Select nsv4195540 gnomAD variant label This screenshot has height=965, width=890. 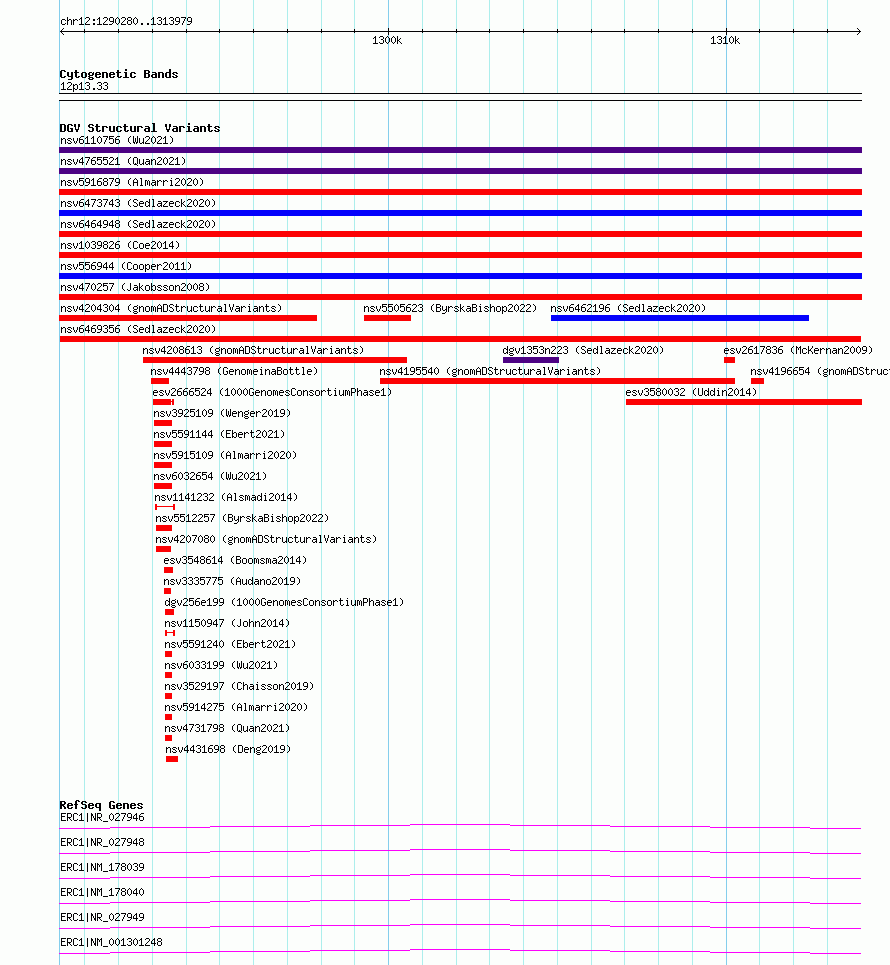pos(490,371)
